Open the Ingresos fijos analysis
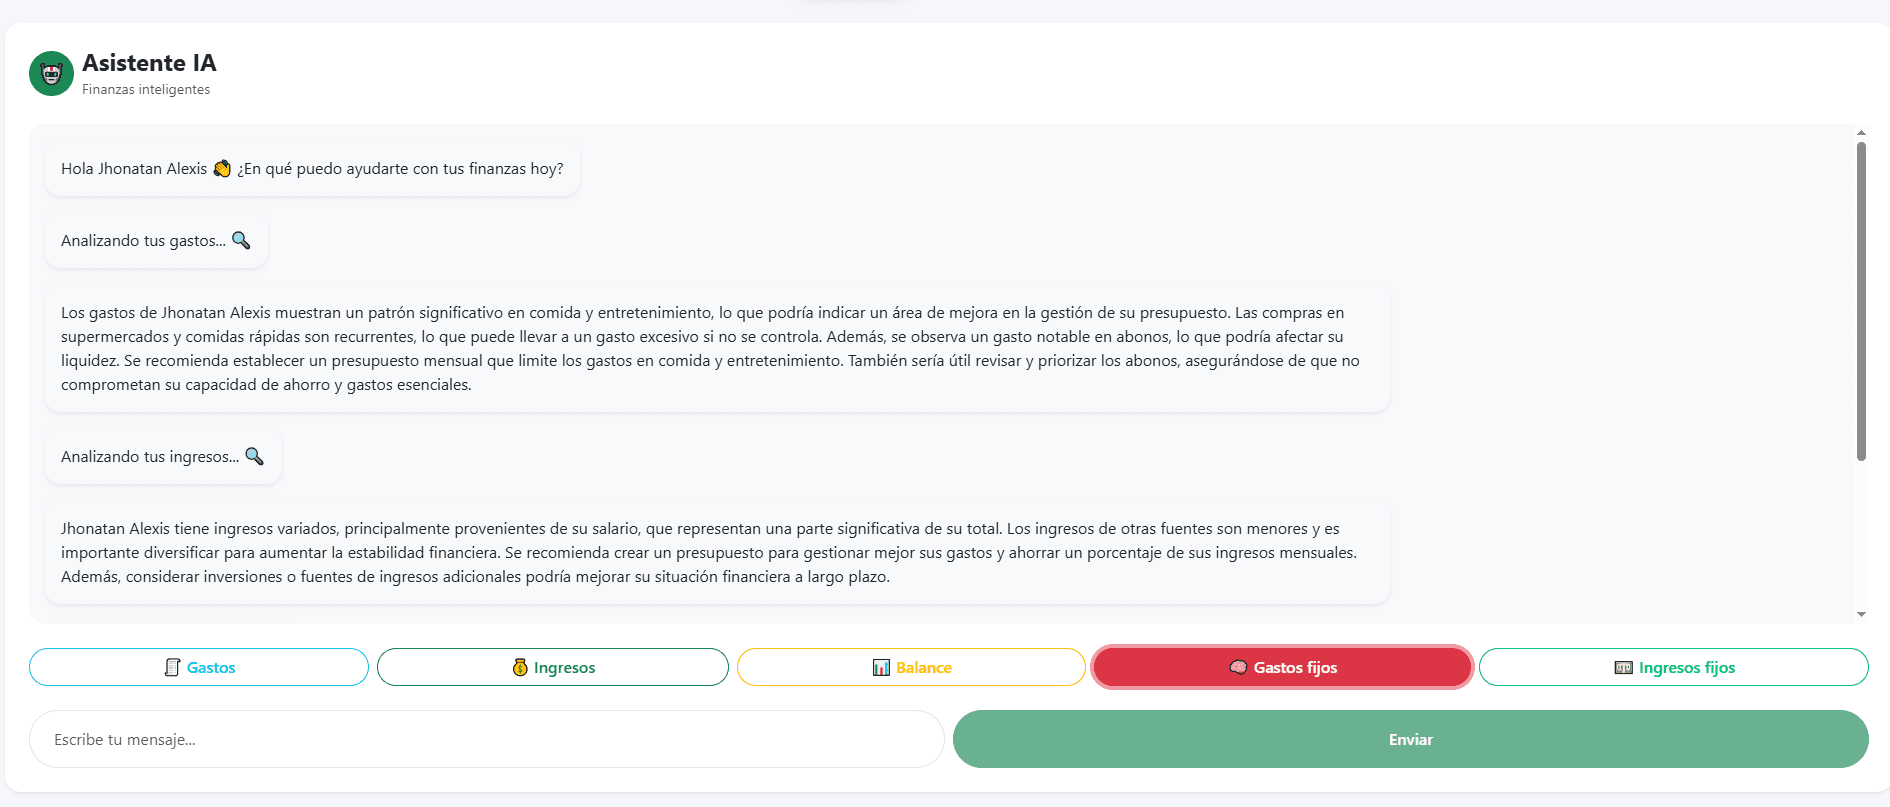This screenshot has width=1890, height=807. pos(1673,667)
